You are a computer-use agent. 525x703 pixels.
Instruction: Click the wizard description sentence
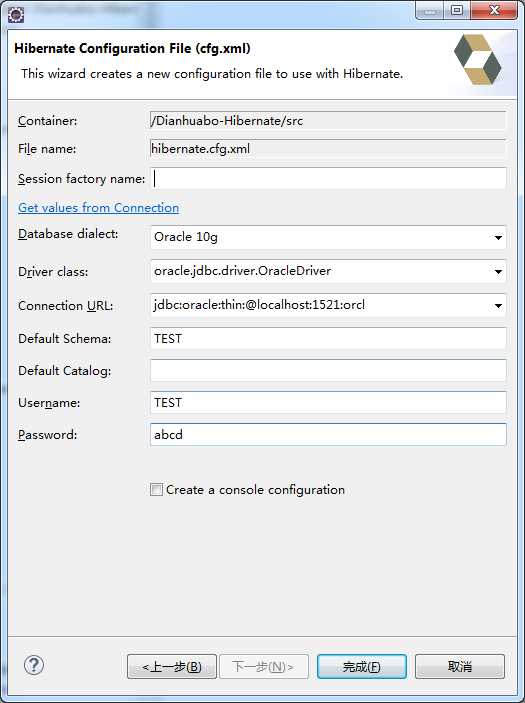point(212,74)
